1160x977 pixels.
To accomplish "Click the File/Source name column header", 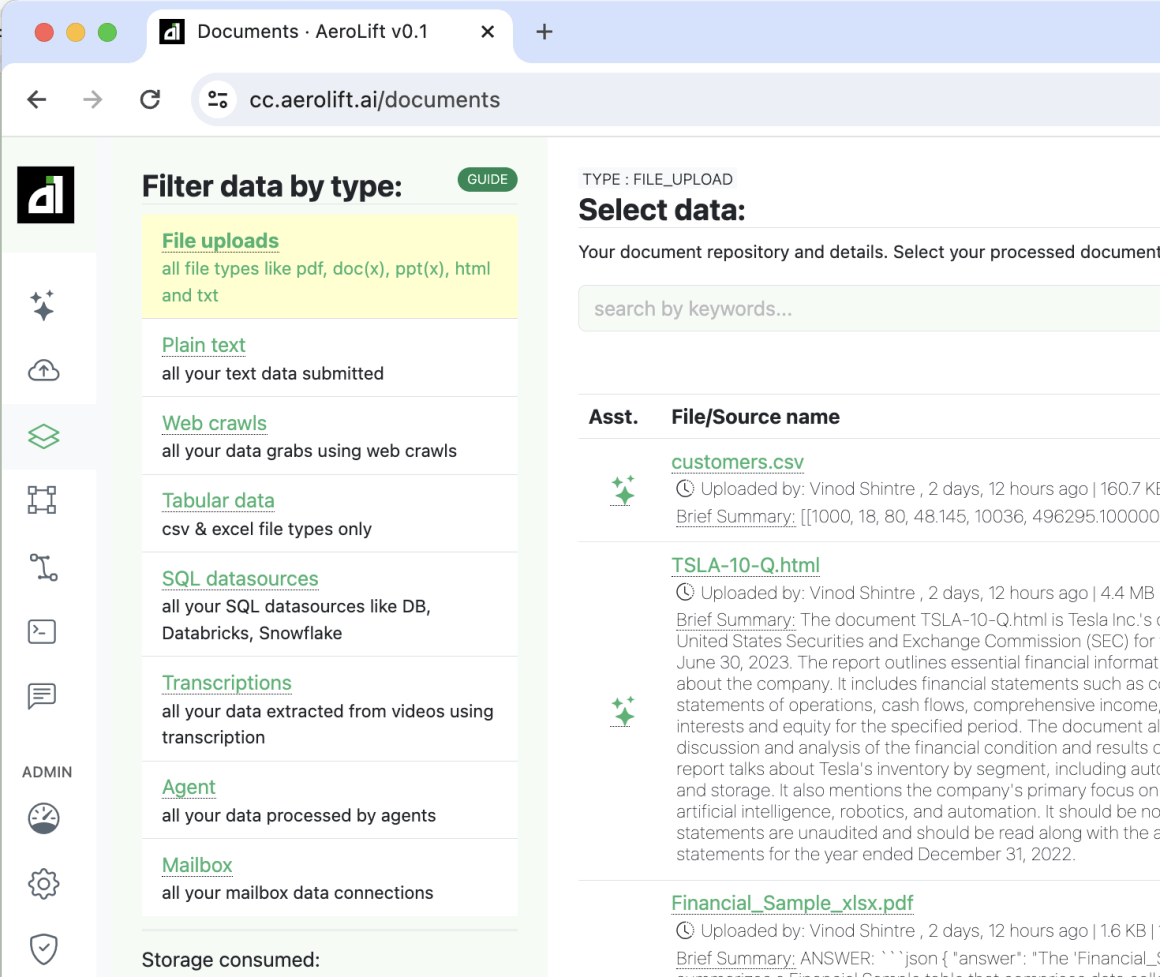I will [755, 417].
